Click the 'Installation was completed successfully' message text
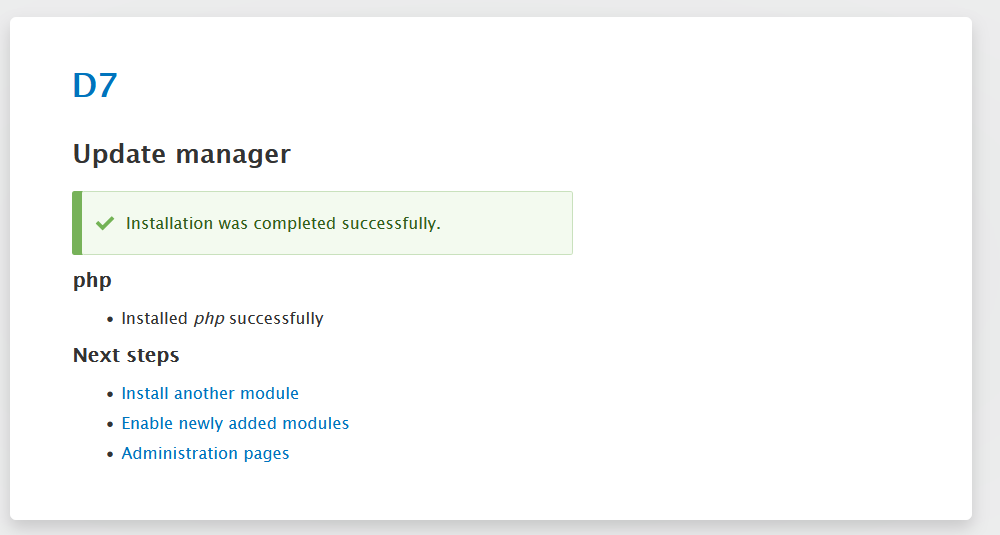Screen dimensions: 1000x535 (x=283, y=223)
